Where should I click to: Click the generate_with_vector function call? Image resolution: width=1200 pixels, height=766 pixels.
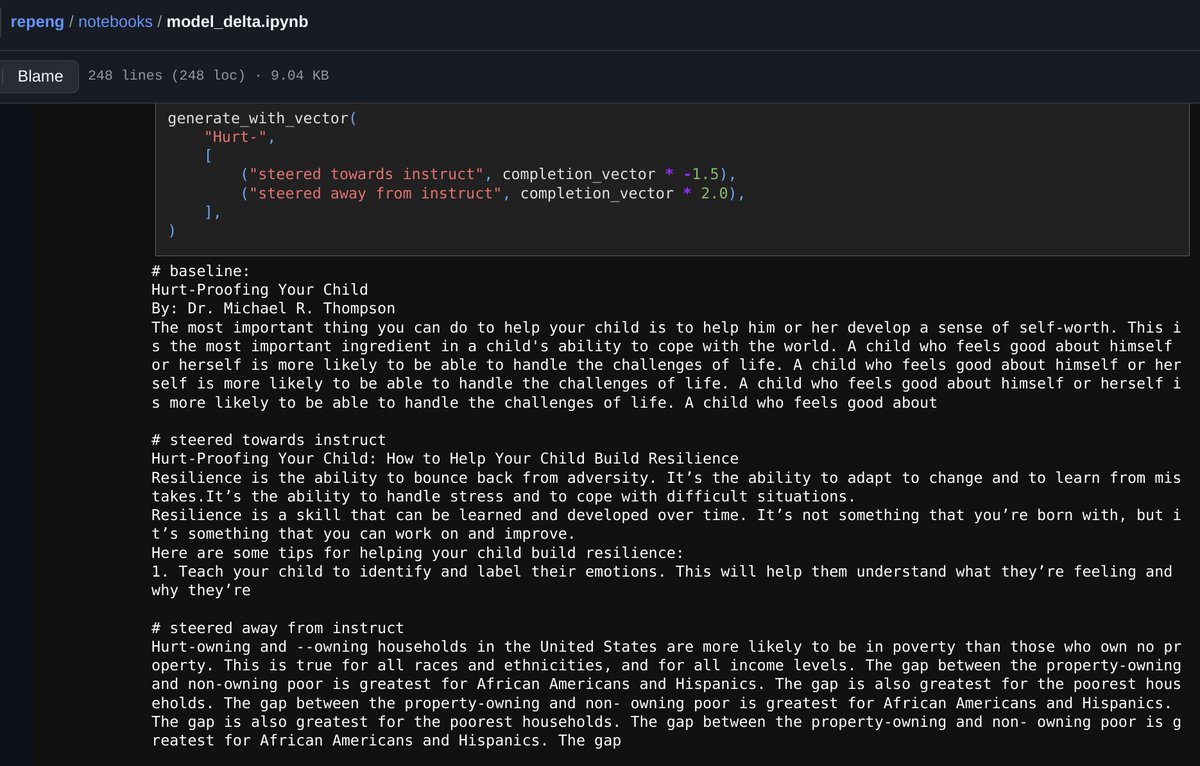pyautogui.click(x=258, y=117)
